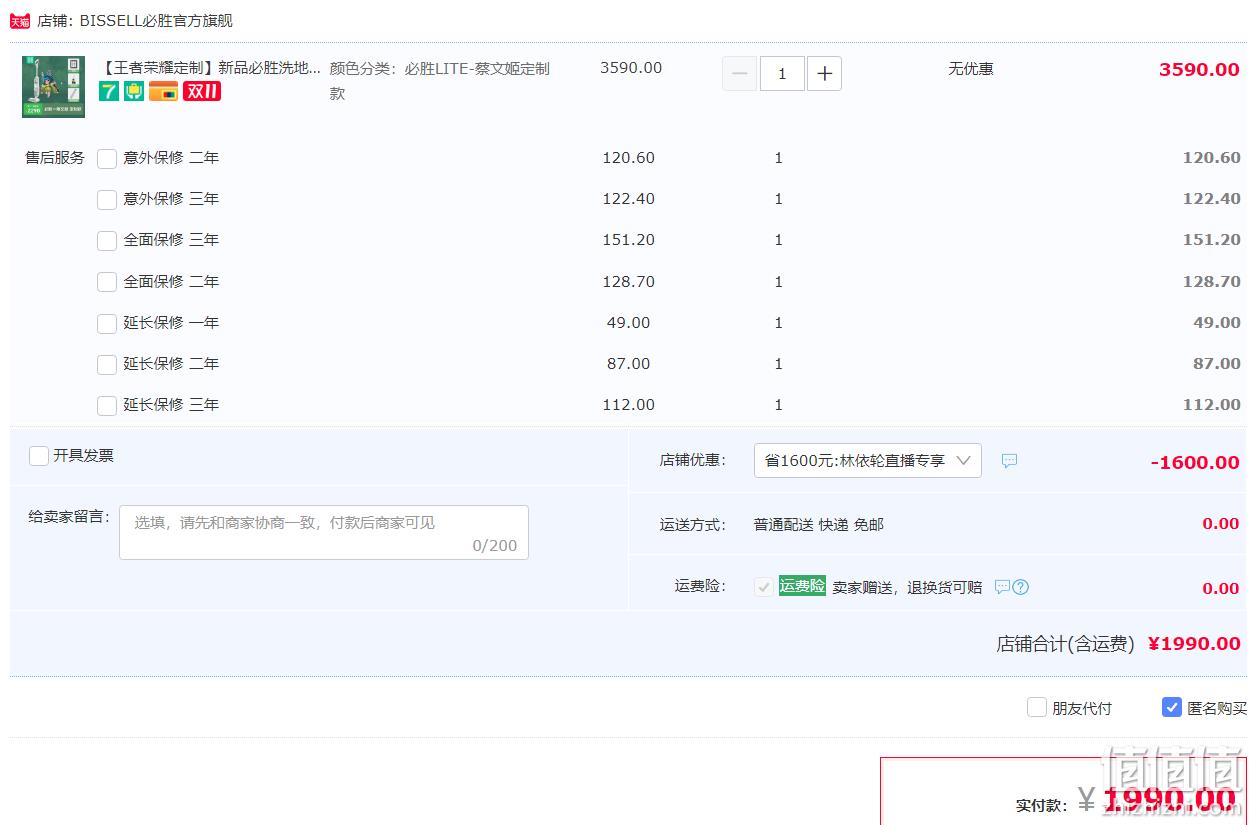Click the -1600.00 discount amount
Image resolution: width=1251 pixels, height=825 pixels.
point(1195,462)
